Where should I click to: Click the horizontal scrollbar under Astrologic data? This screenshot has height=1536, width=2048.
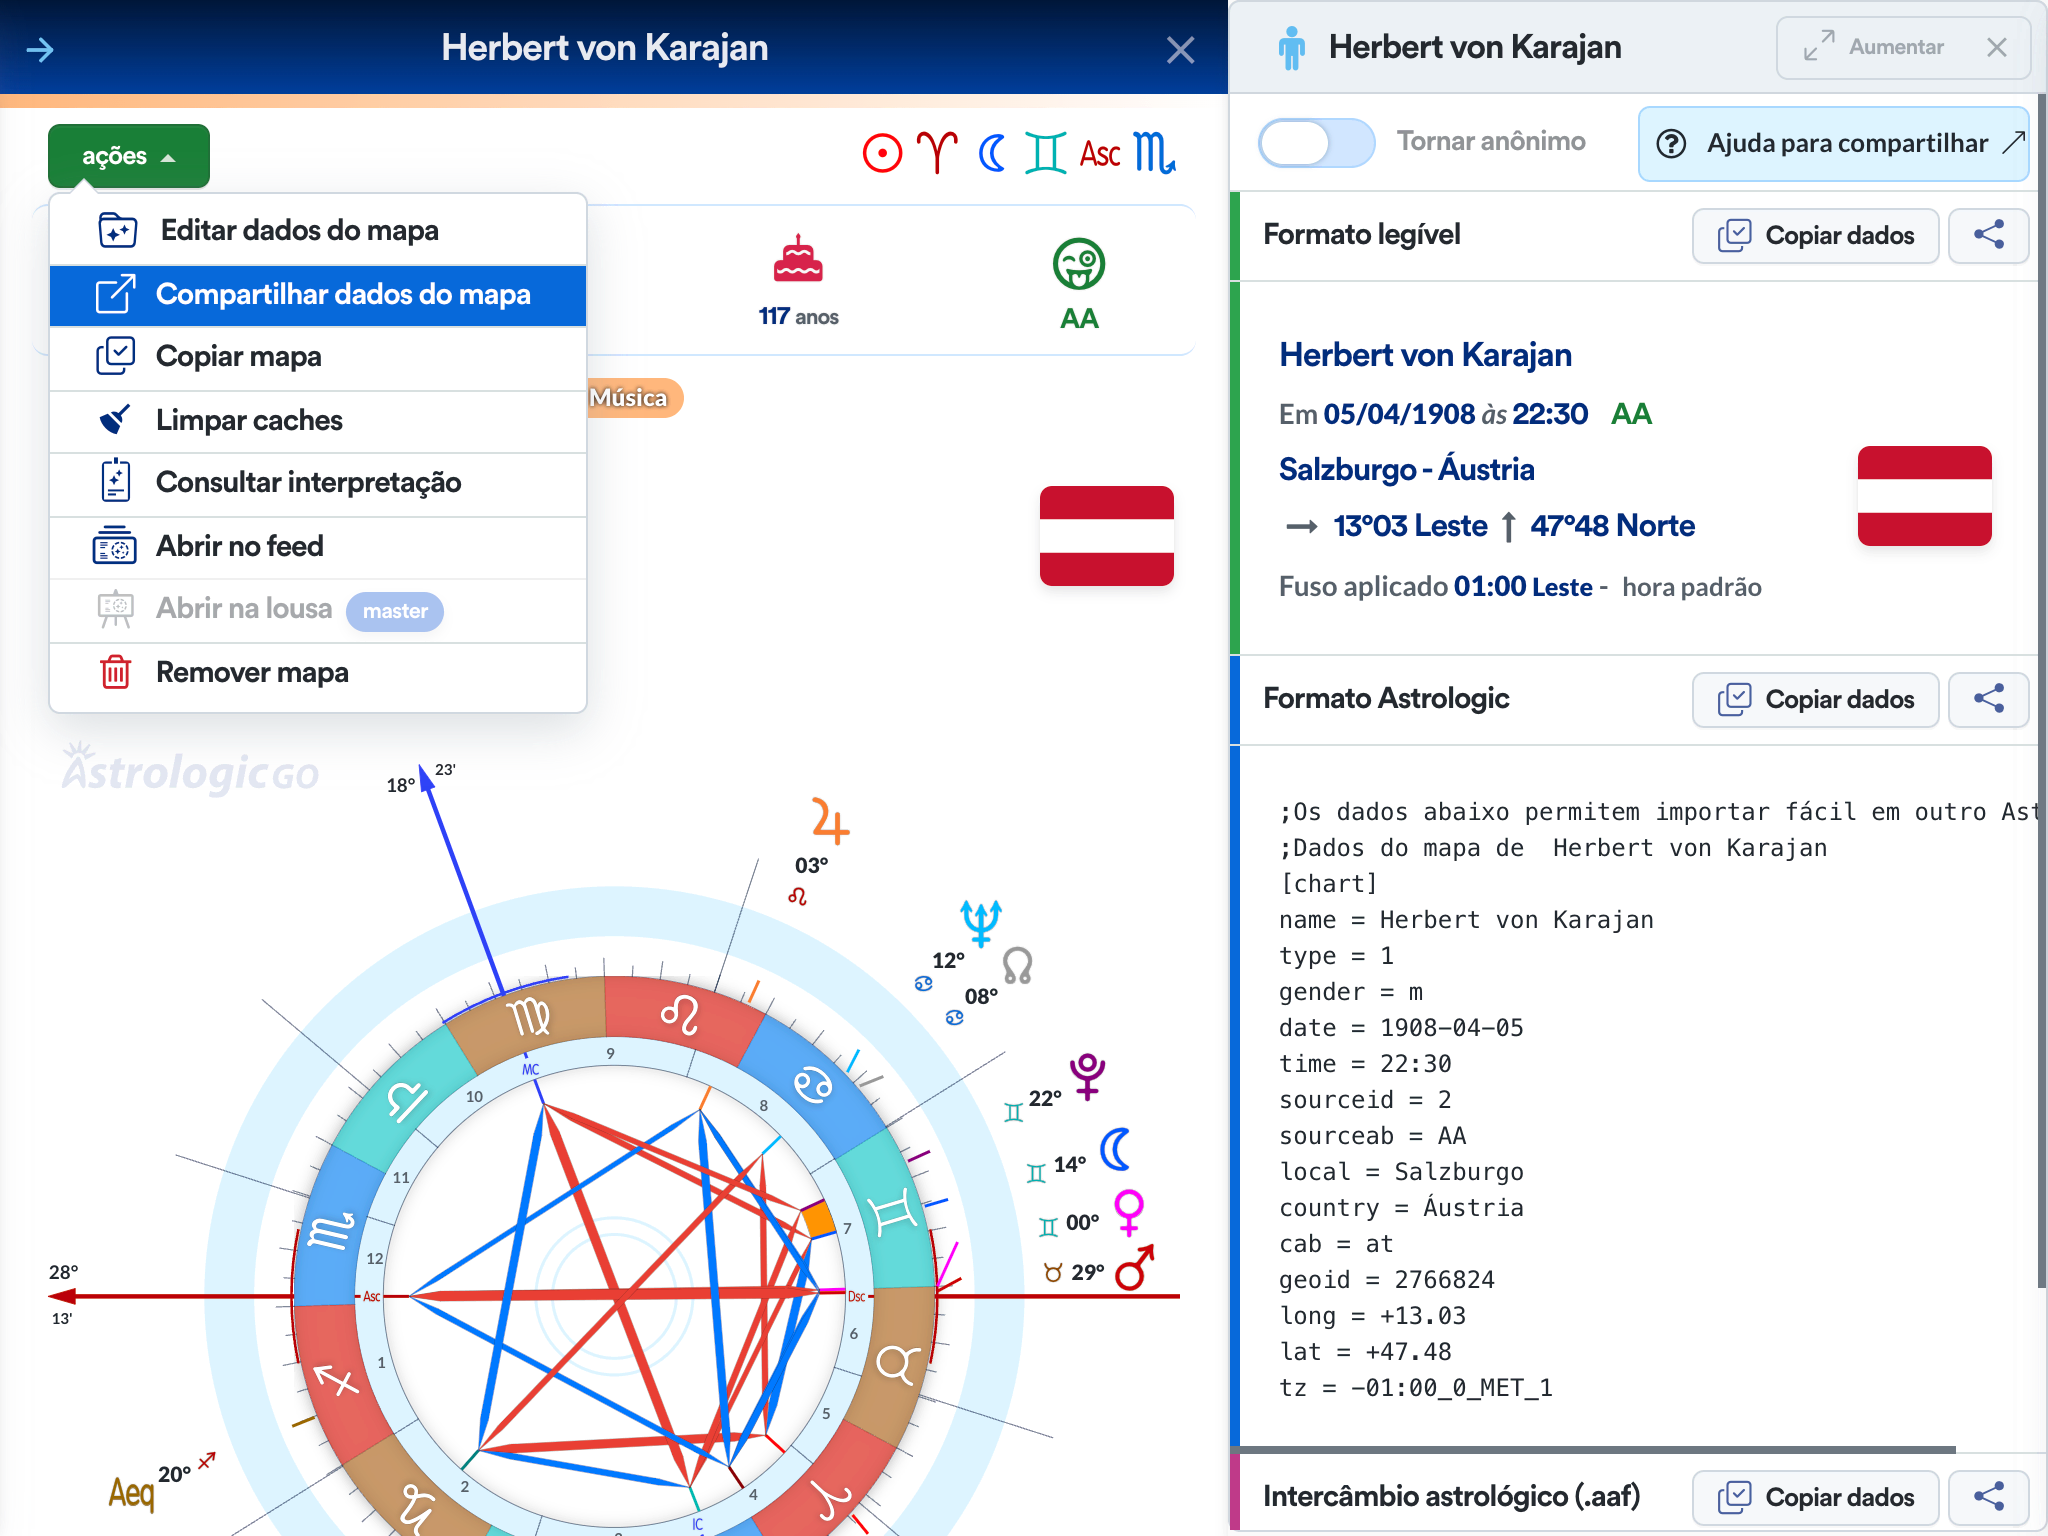(x=1597, y=1449)
